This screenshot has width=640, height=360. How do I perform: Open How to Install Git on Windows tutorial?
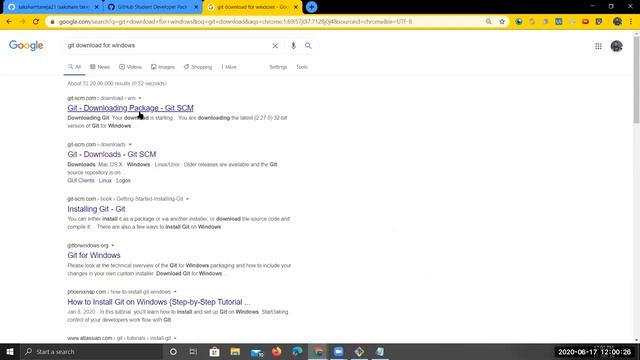tap(159, 302)
